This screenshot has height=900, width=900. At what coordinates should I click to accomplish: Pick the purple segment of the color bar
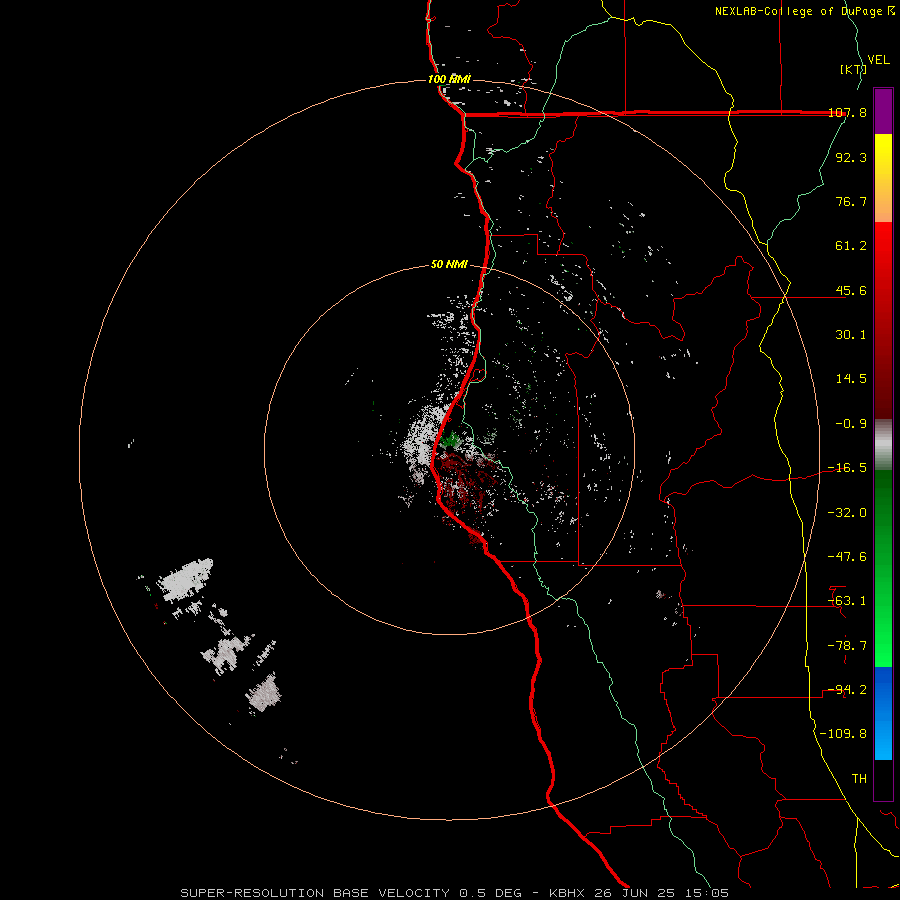pyautogui.click(x=883, y=111)
